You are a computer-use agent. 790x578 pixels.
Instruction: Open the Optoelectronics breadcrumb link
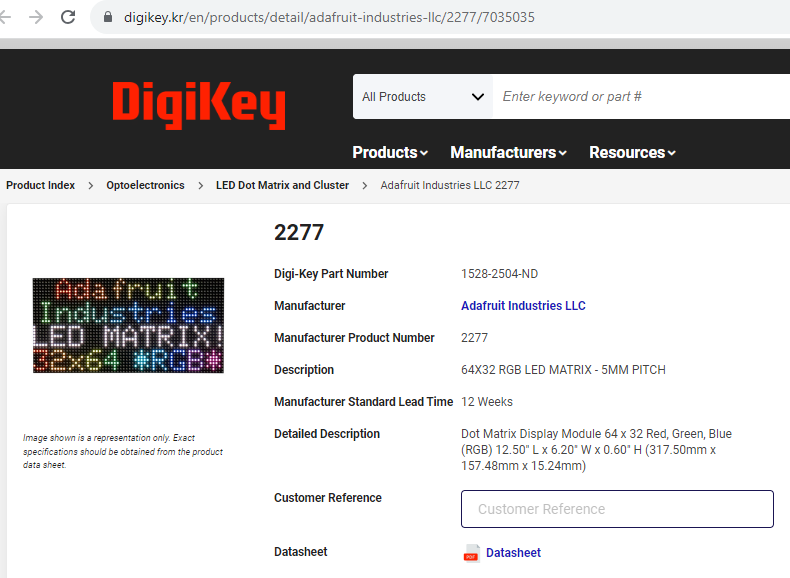pos(145,185)
